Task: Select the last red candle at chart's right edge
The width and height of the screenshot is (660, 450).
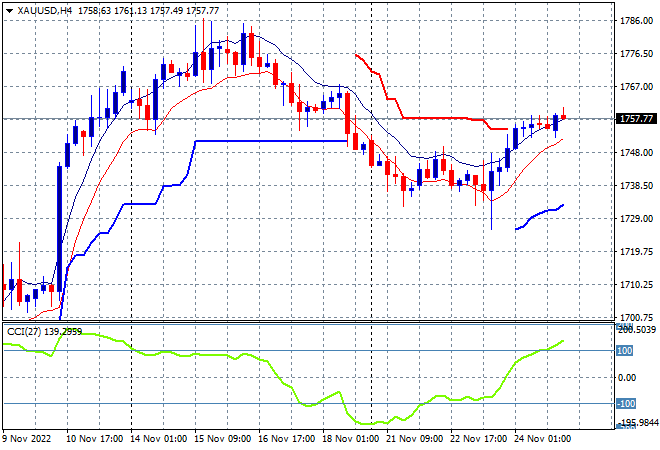Action: 564,117
